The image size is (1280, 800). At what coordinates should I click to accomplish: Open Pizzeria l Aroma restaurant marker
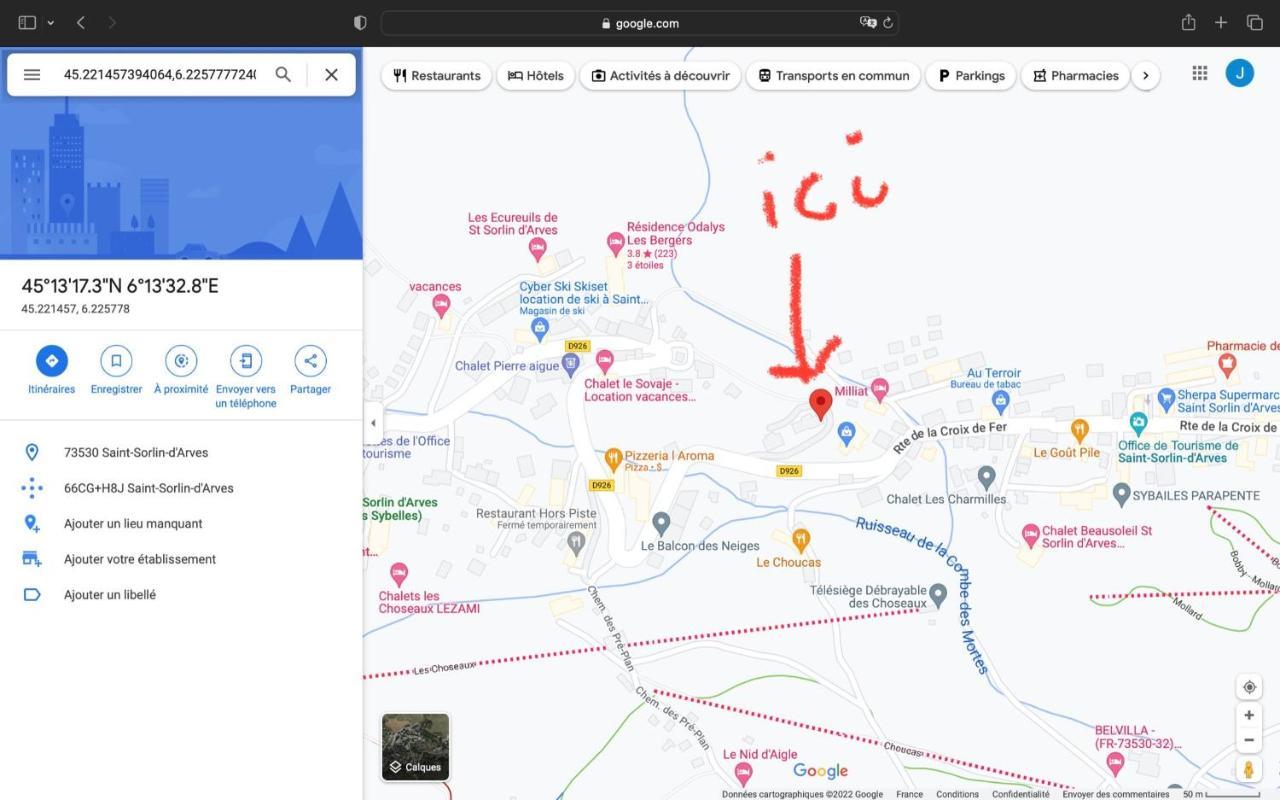pos(614,459)
